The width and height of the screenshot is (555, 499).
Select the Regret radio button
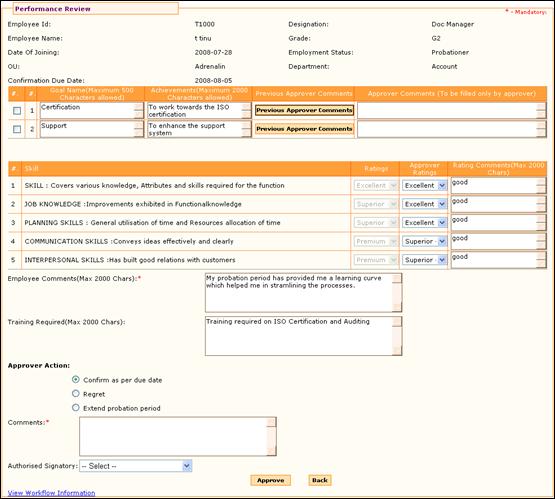pyautogui.click(x=75, y=394)
